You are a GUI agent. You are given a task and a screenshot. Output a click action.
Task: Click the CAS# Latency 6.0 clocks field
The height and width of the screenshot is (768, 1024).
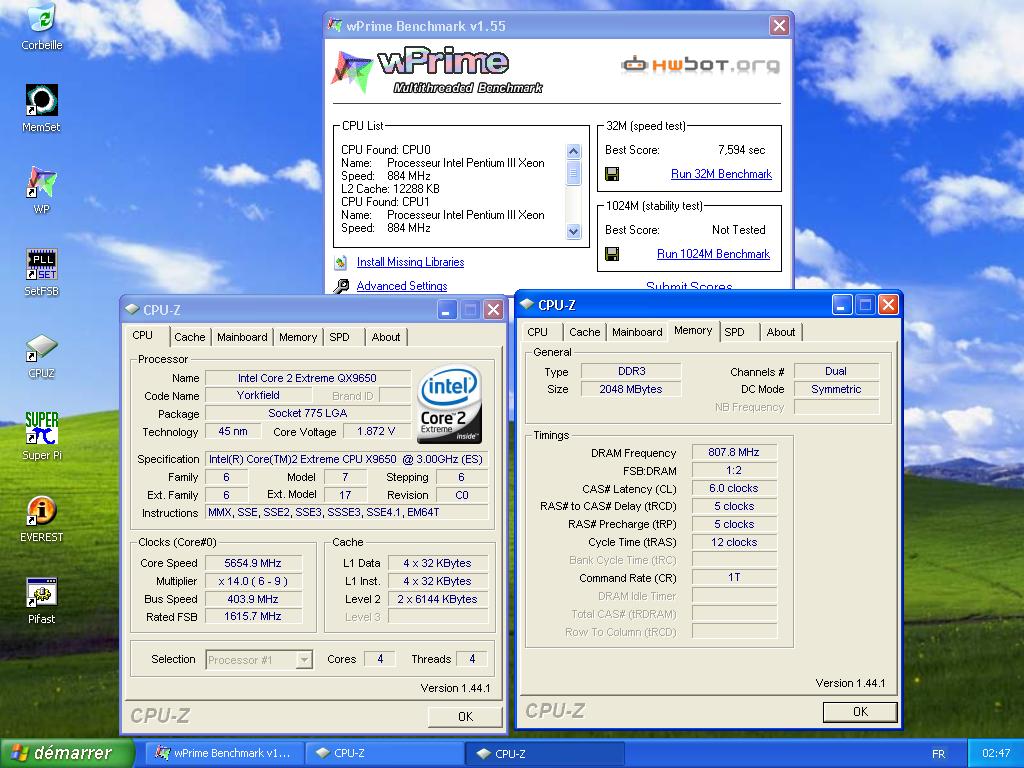[734, 488]
